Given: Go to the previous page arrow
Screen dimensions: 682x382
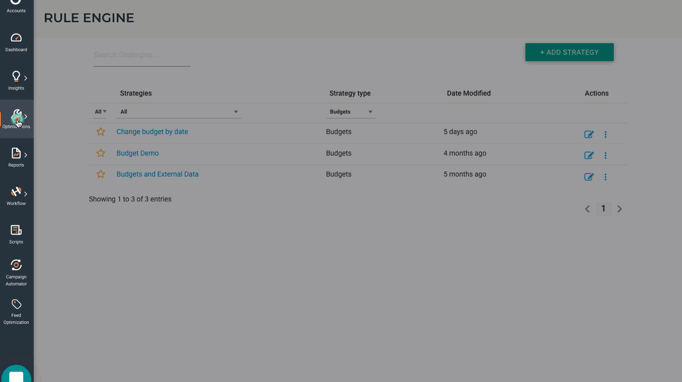Looking at the screenshot, I should (x=587, y=209).
